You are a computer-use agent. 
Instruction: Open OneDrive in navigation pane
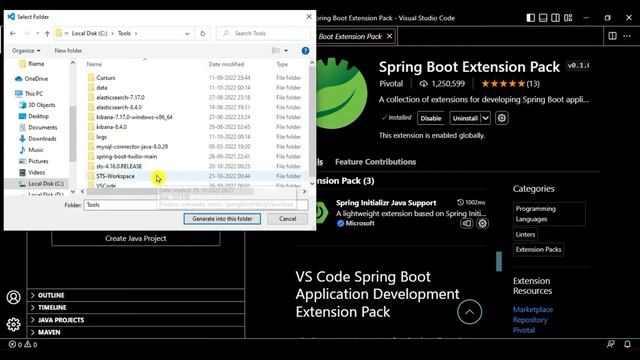36,79
